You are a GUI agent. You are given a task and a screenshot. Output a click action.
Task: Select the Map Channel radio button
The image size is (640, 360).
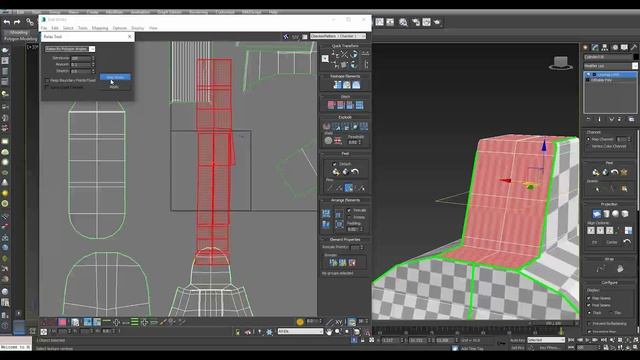tap(589, 139)
